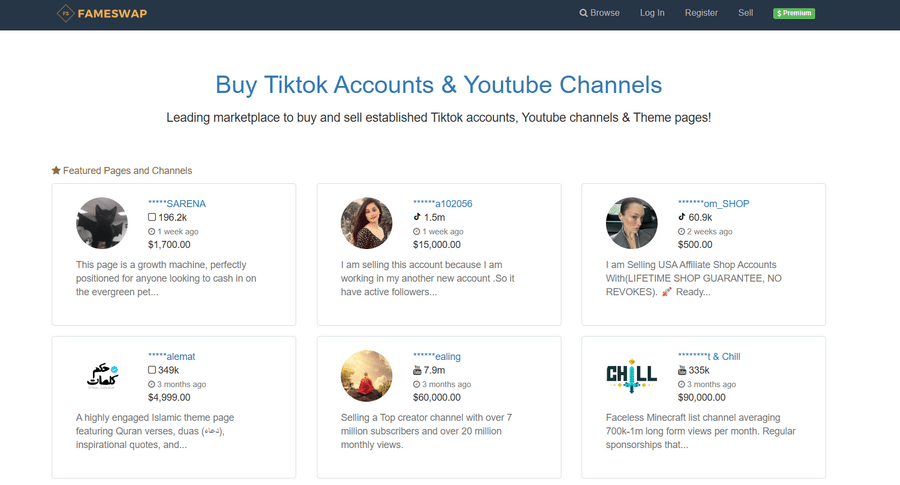Click the Arabic calligraphy alemat thumbnail
Viewport: 900px width, 485px height.
coord(102,376)
